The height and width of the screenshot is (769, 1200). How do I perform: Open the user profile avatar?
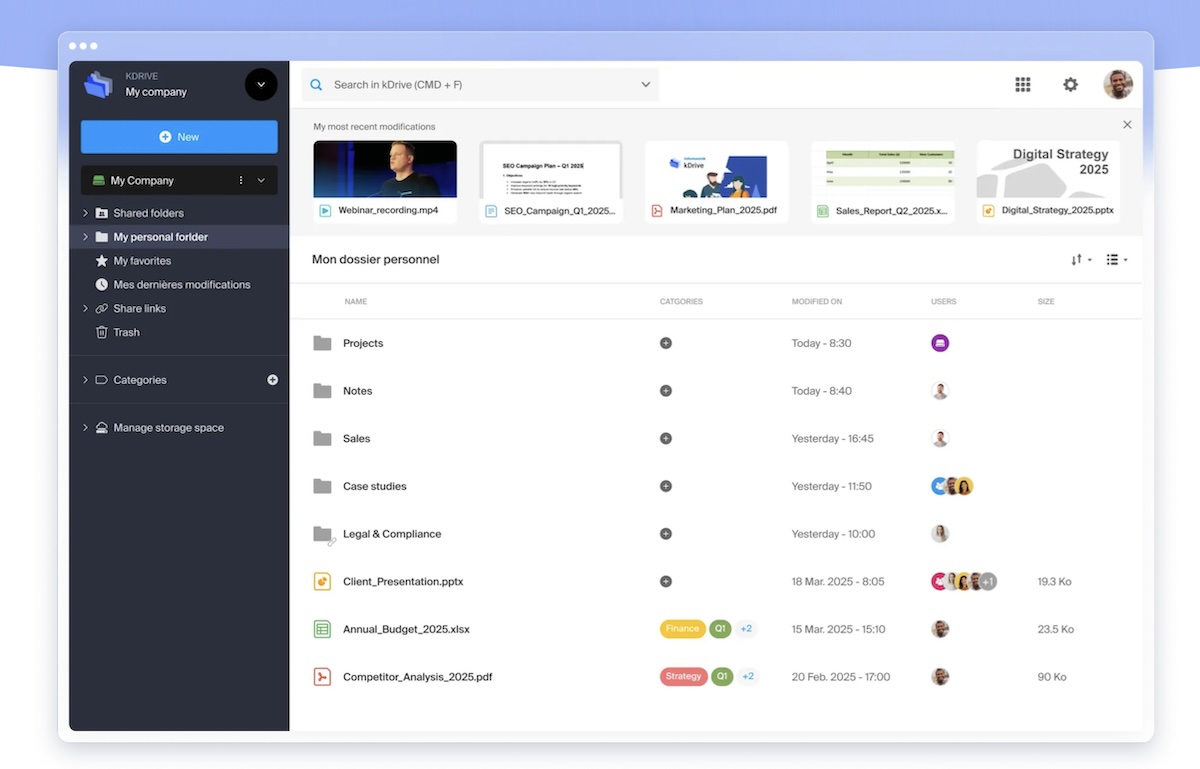[1118, 85]
